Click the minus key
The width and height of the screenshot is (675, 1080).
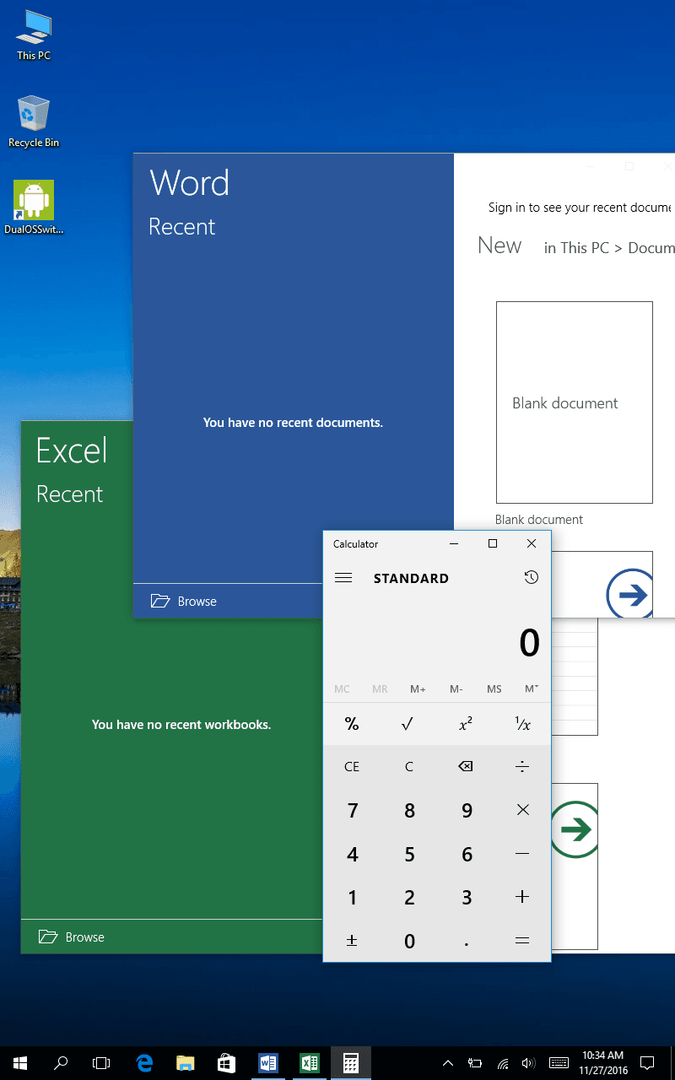(523, 854)
